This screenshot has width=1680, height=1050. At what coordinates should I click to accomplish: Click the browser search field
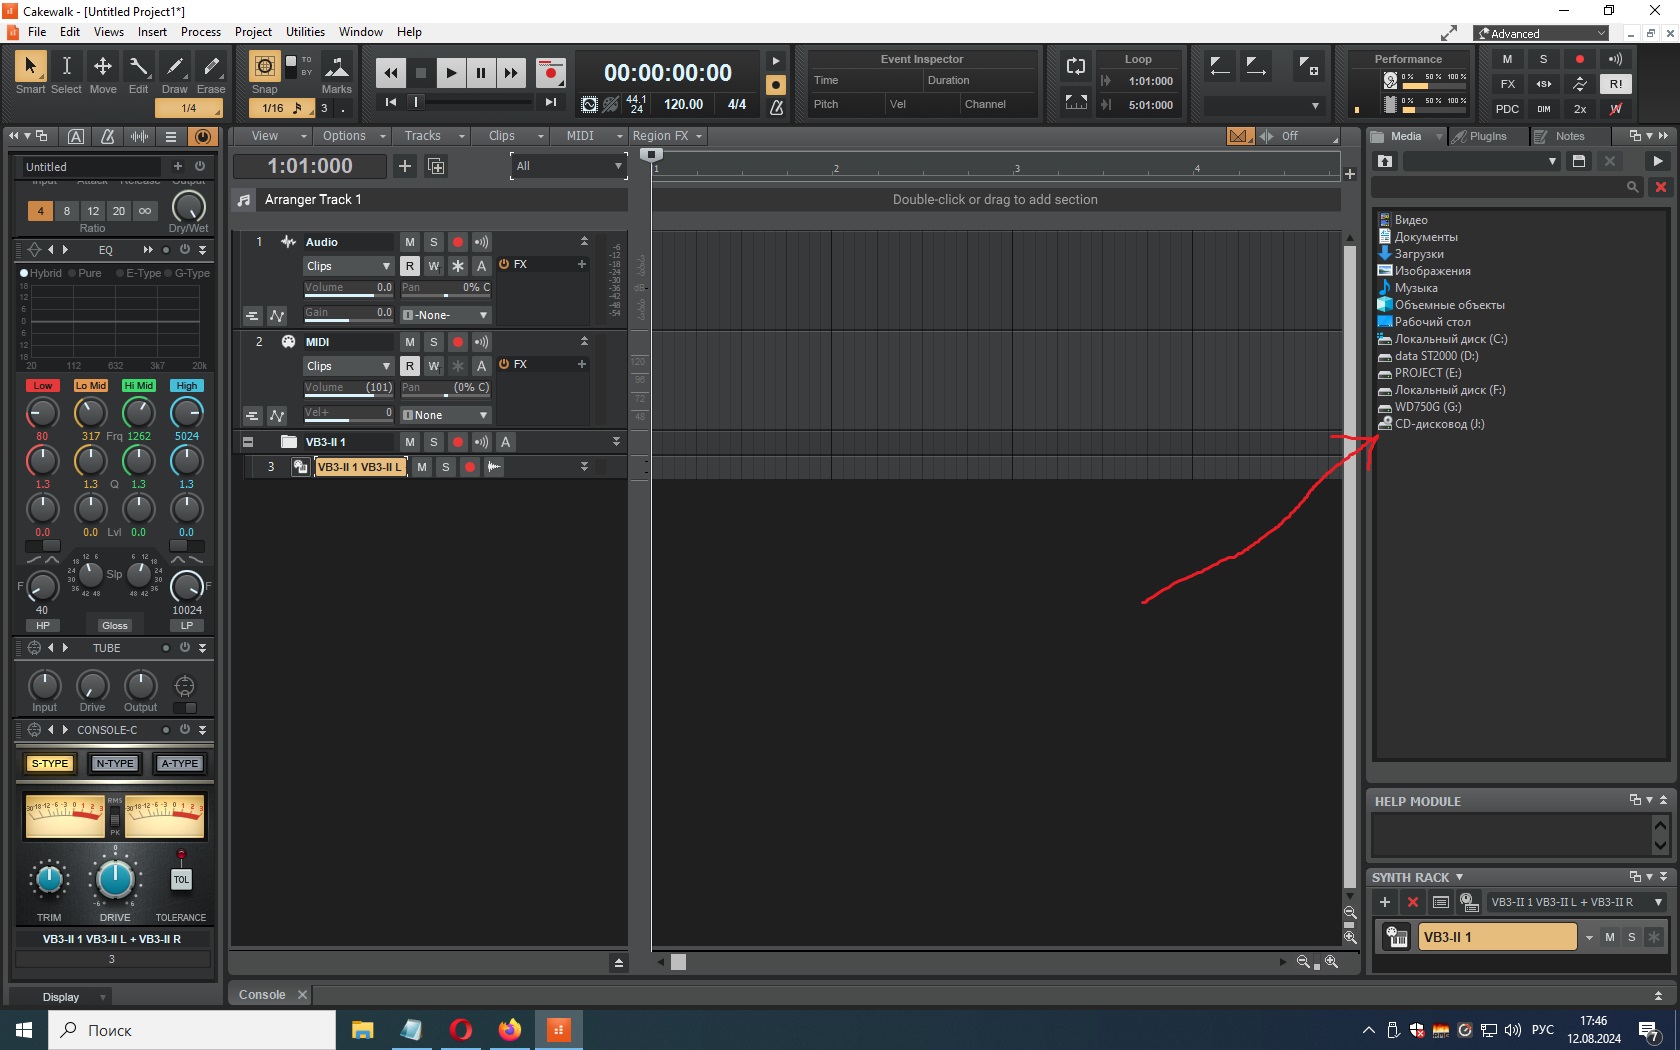pyautogui.click(x=1506, y=187)
